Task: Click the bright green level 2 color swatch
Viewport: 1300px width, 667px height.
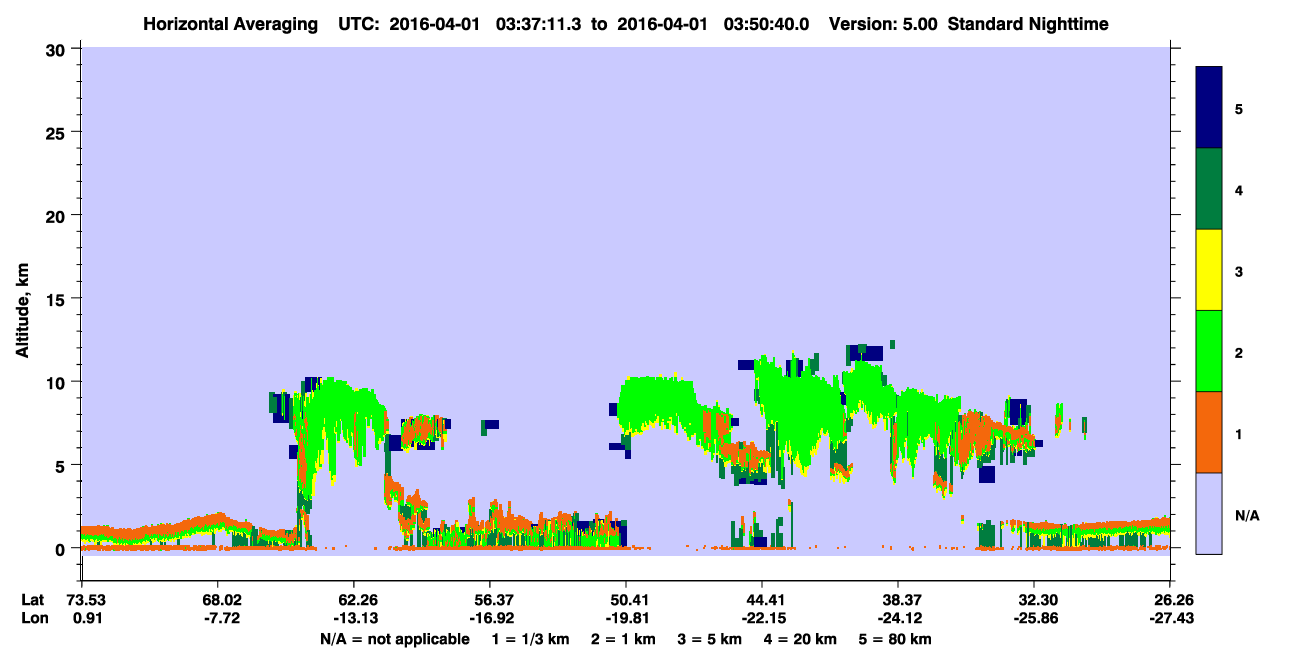Action: tap(1209, 351)
